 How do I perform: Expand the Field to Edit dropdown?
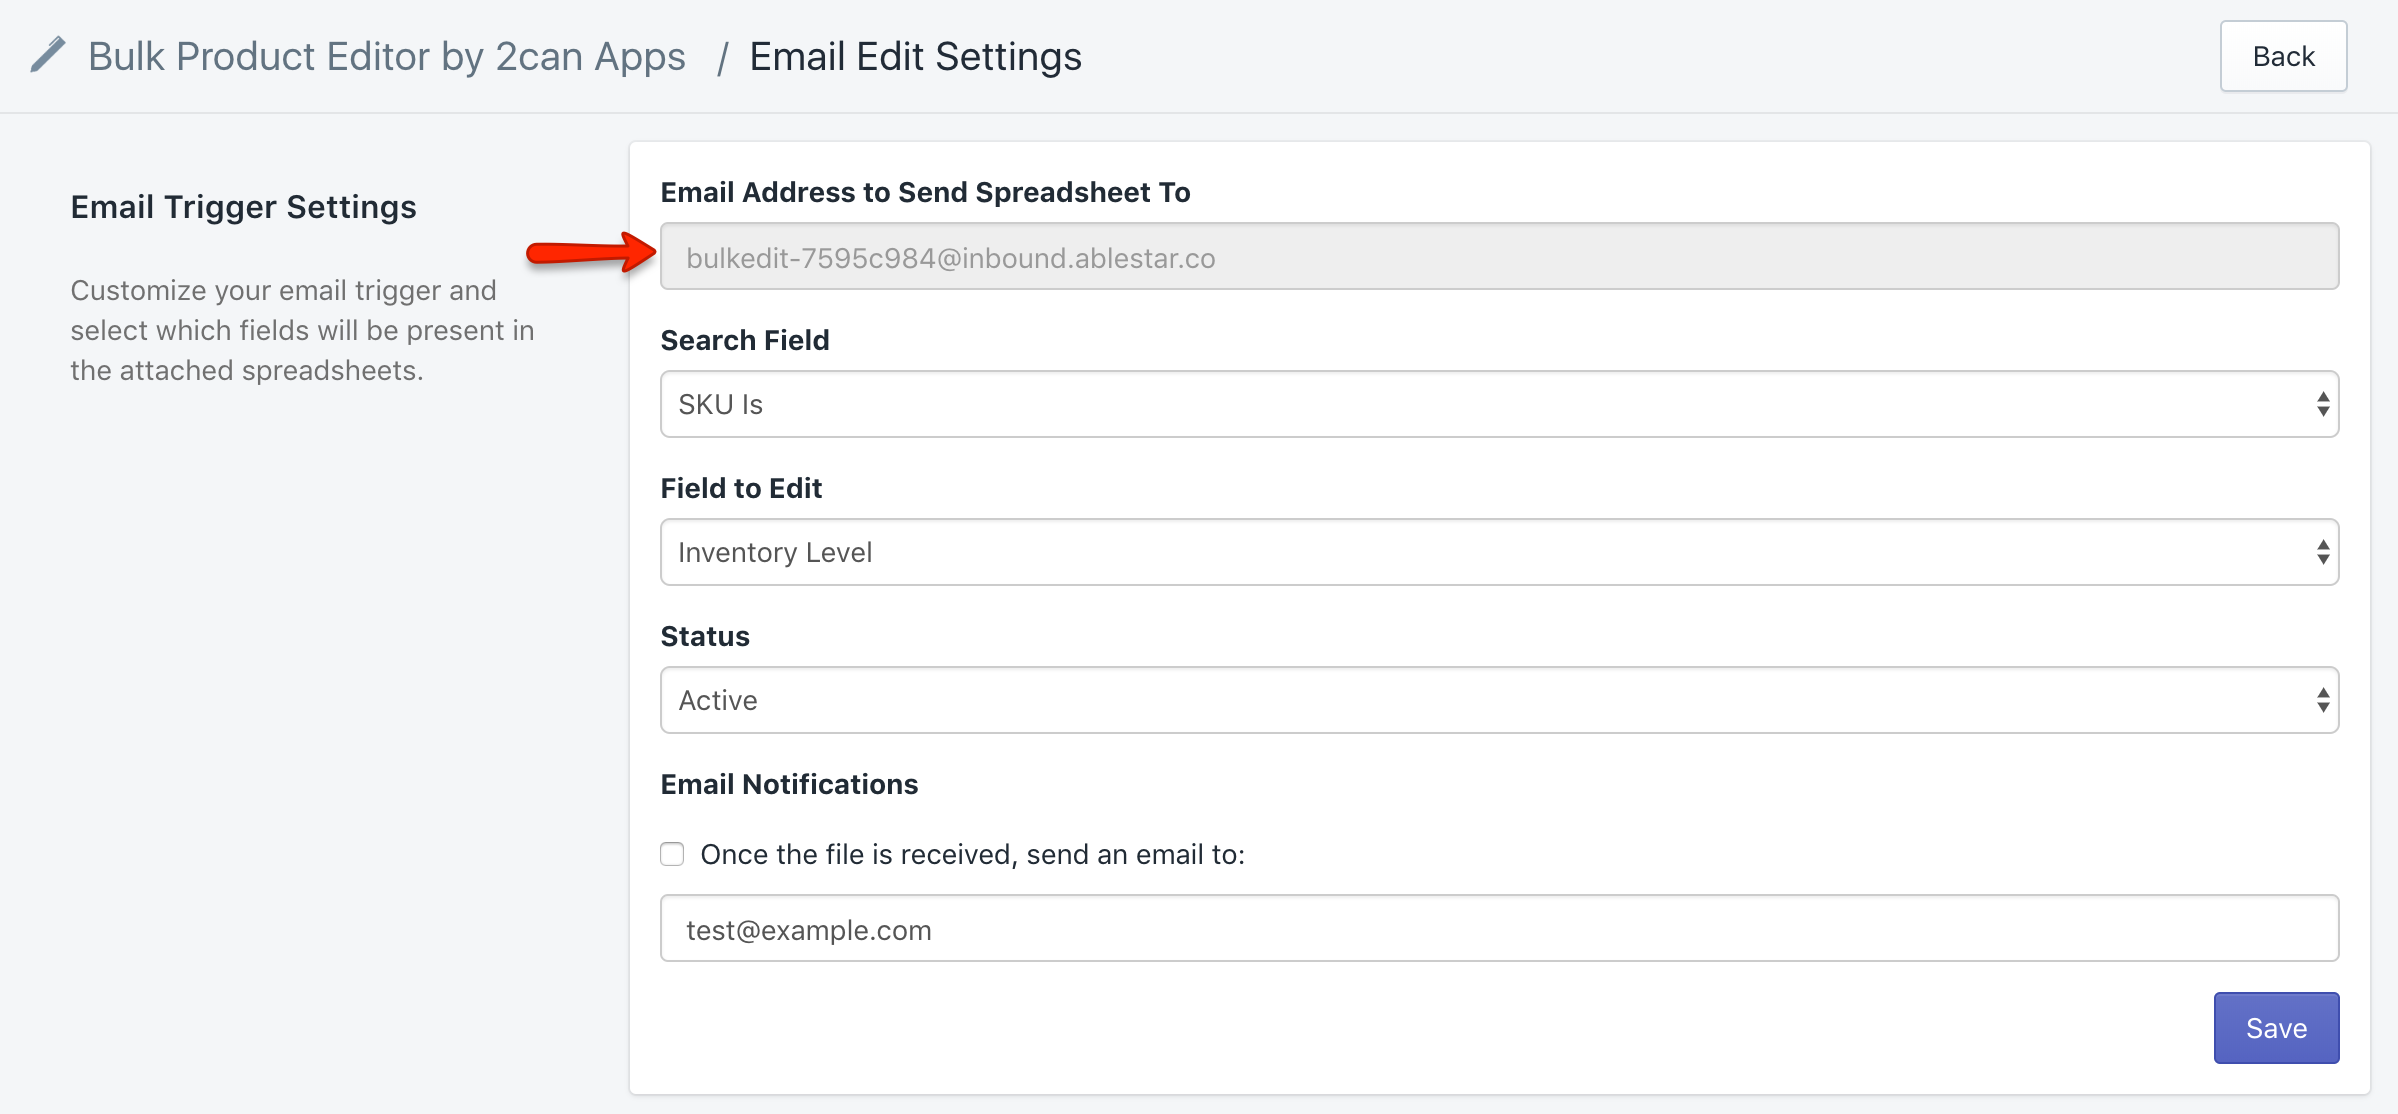tap(1498, 552)
